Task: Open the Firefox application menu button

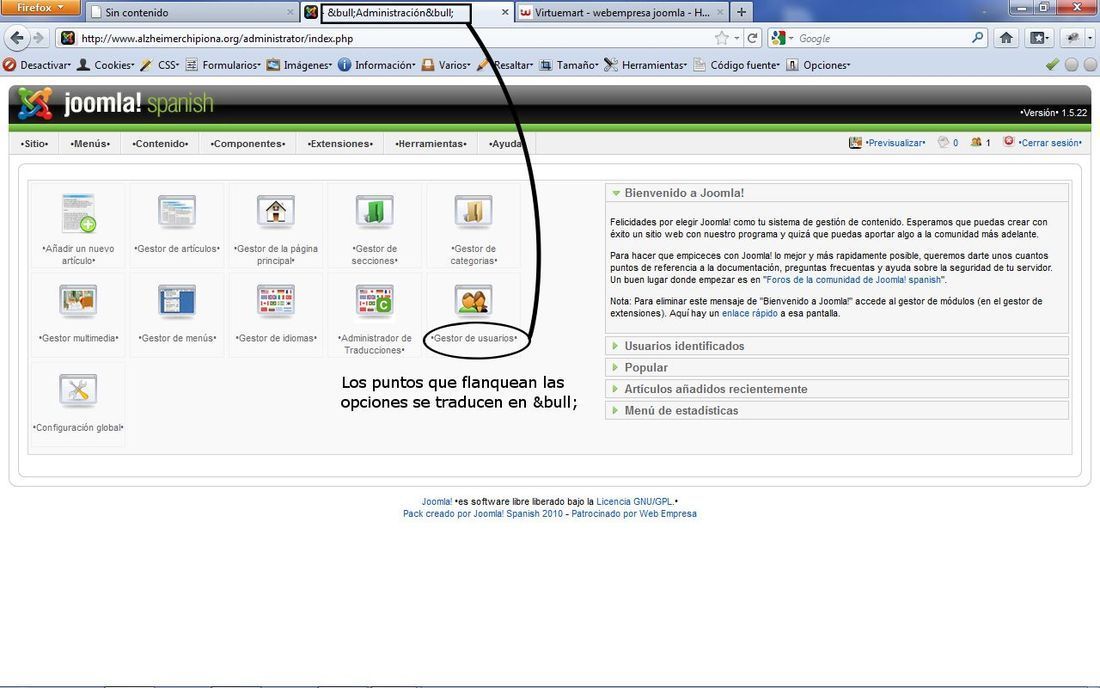Action: (40, 8)
